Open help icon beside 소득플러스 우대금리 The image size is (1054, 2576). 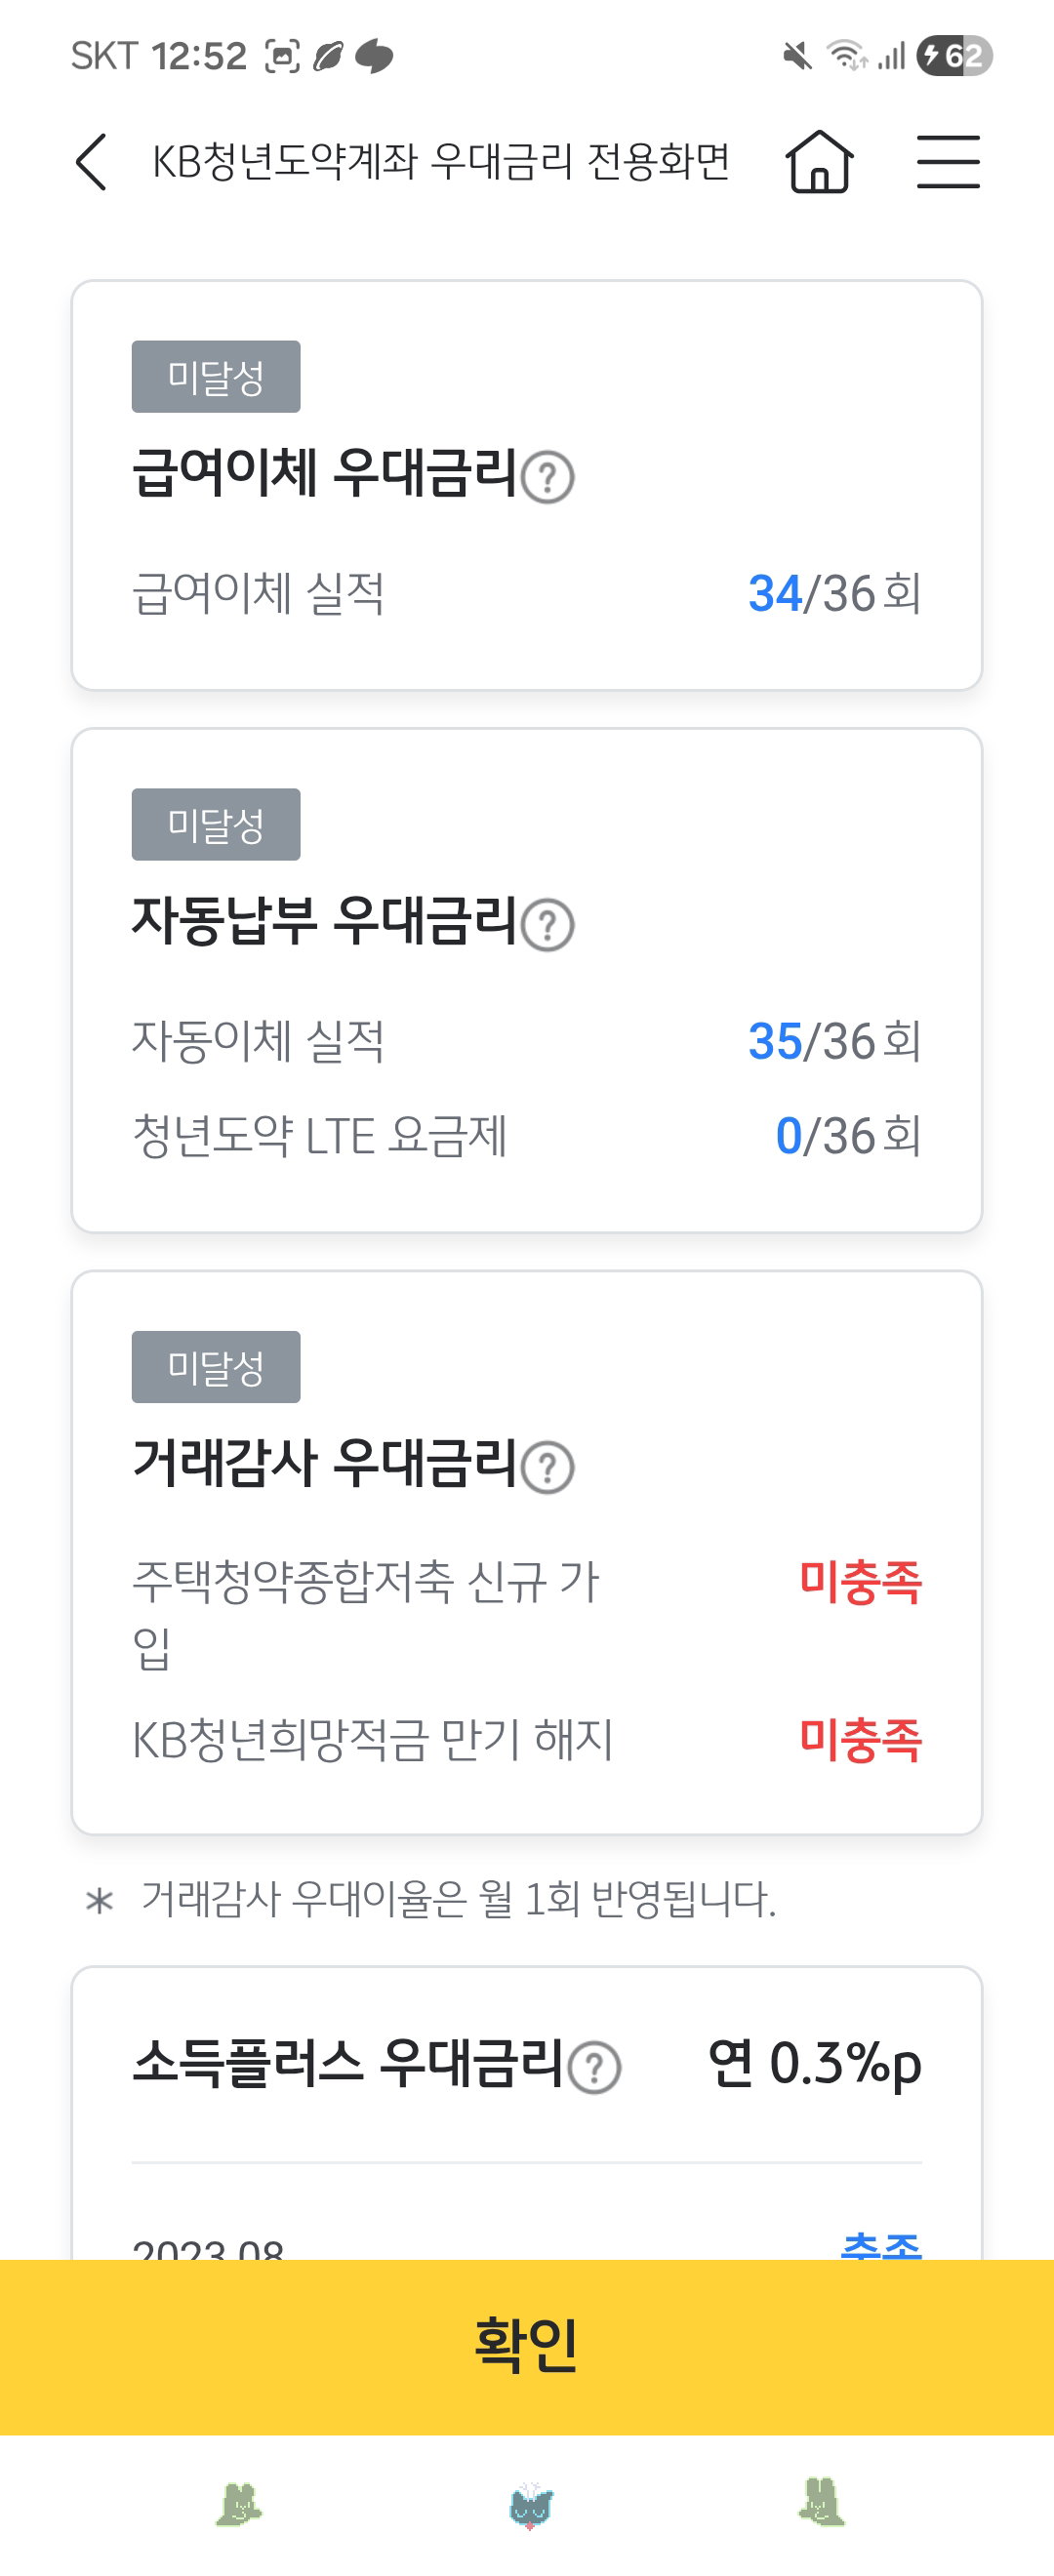pyautogui.click(x=595, y=2067)
